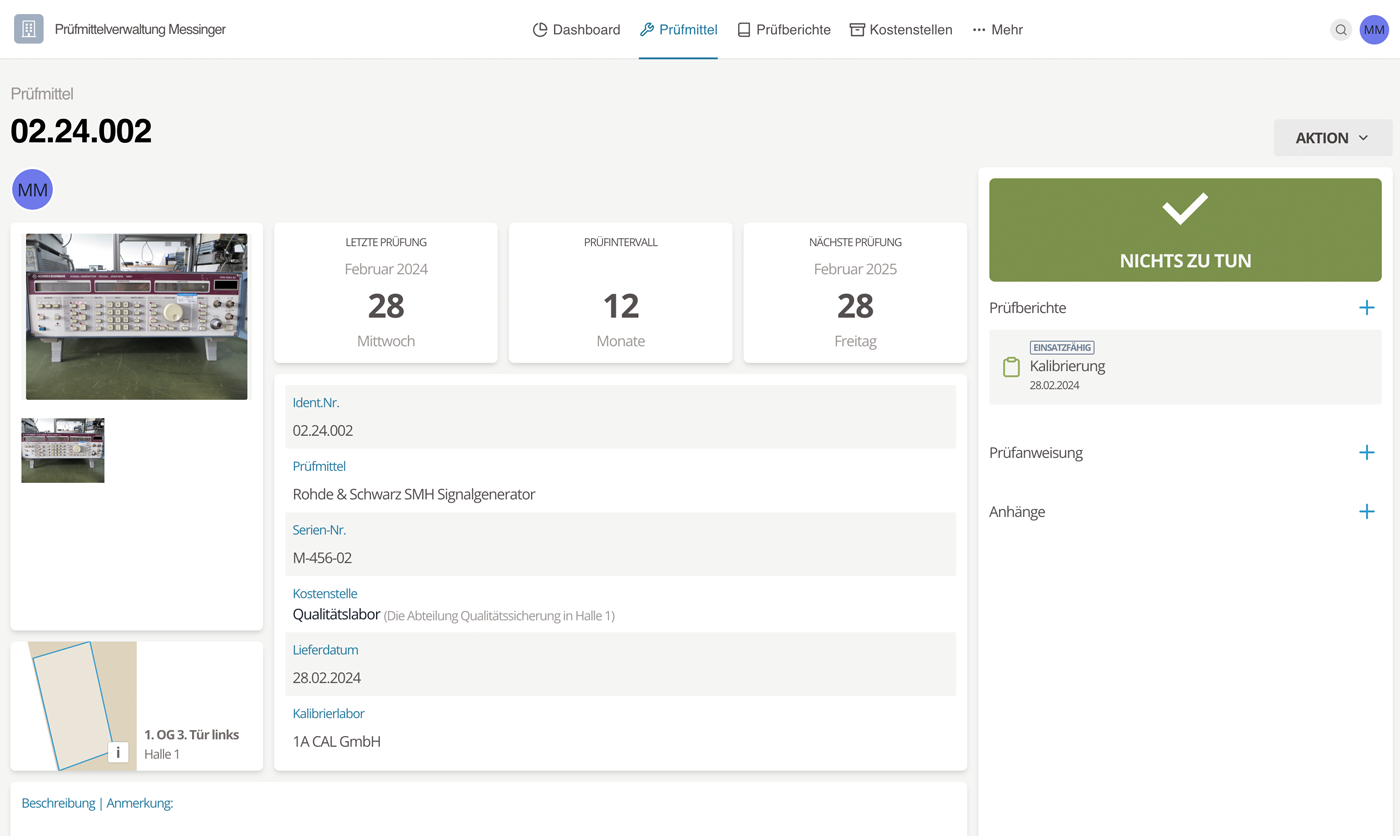Viewport: 1400px width, 836px height.
Task: Click the Prüfberichte section heading
Action: click(x=1028, y=308)
